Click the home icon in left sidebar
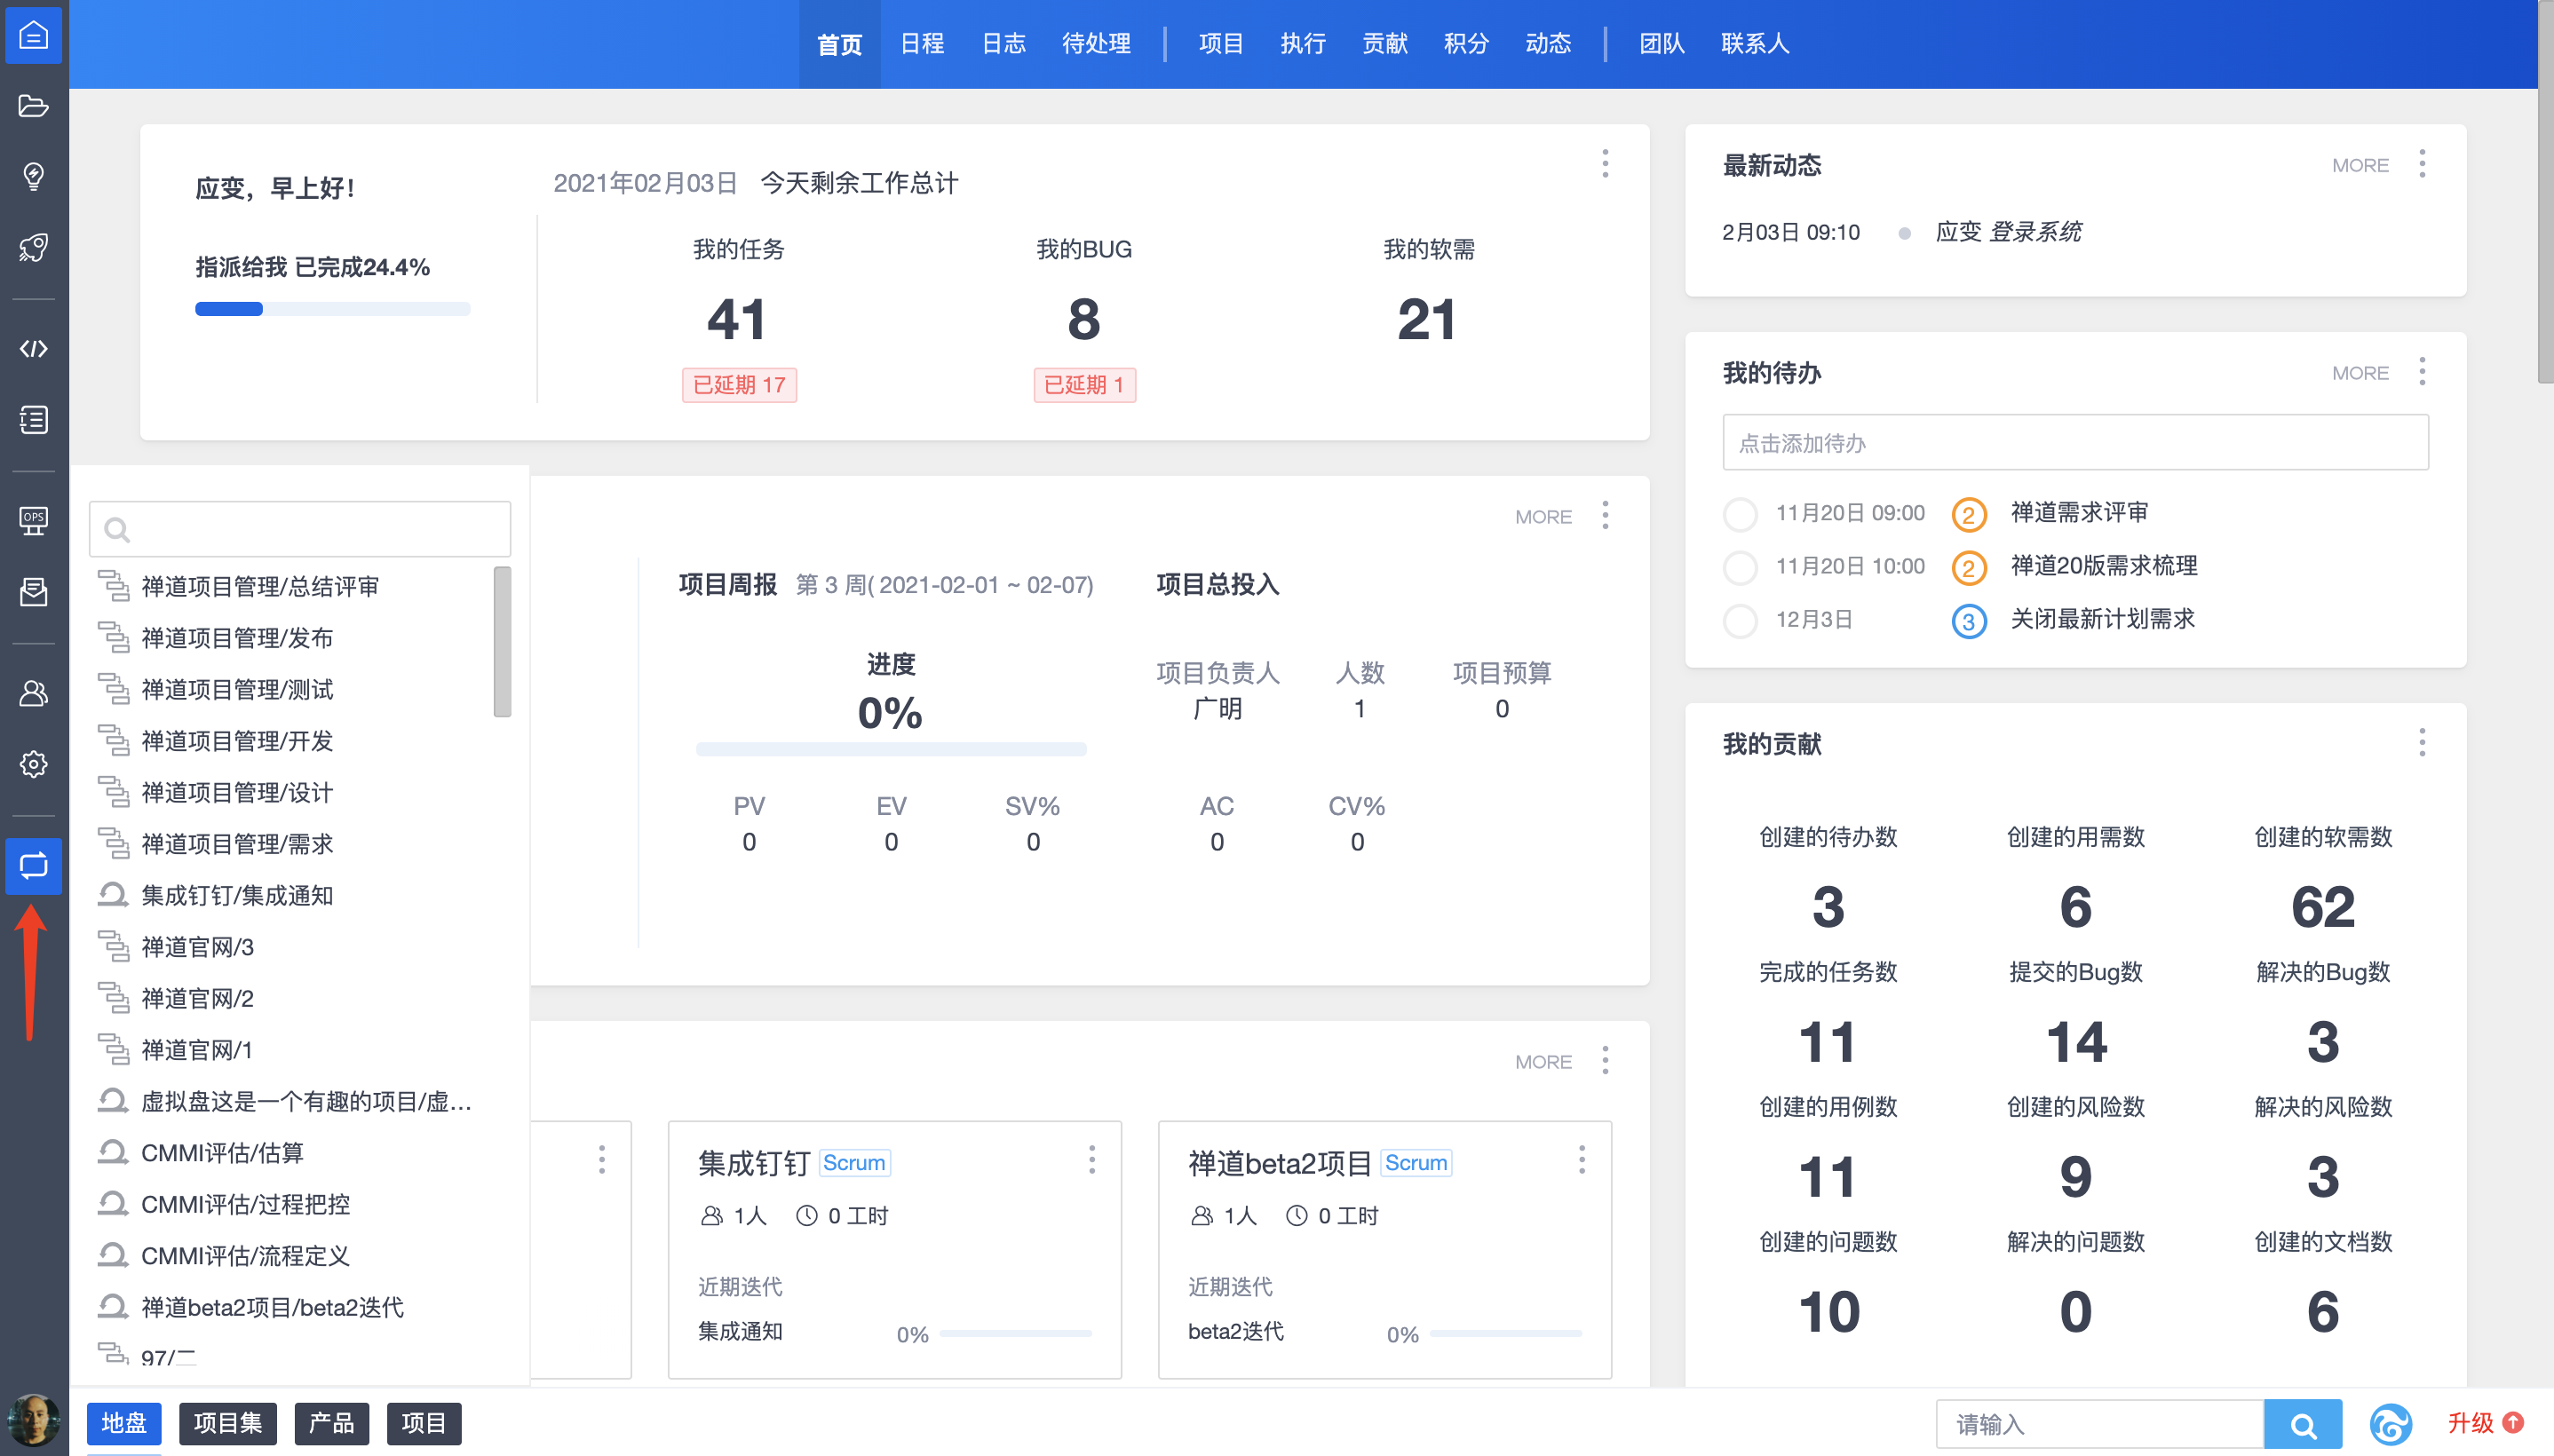This screenshot has height=1456, width=2554. click(x=33, y=36)
